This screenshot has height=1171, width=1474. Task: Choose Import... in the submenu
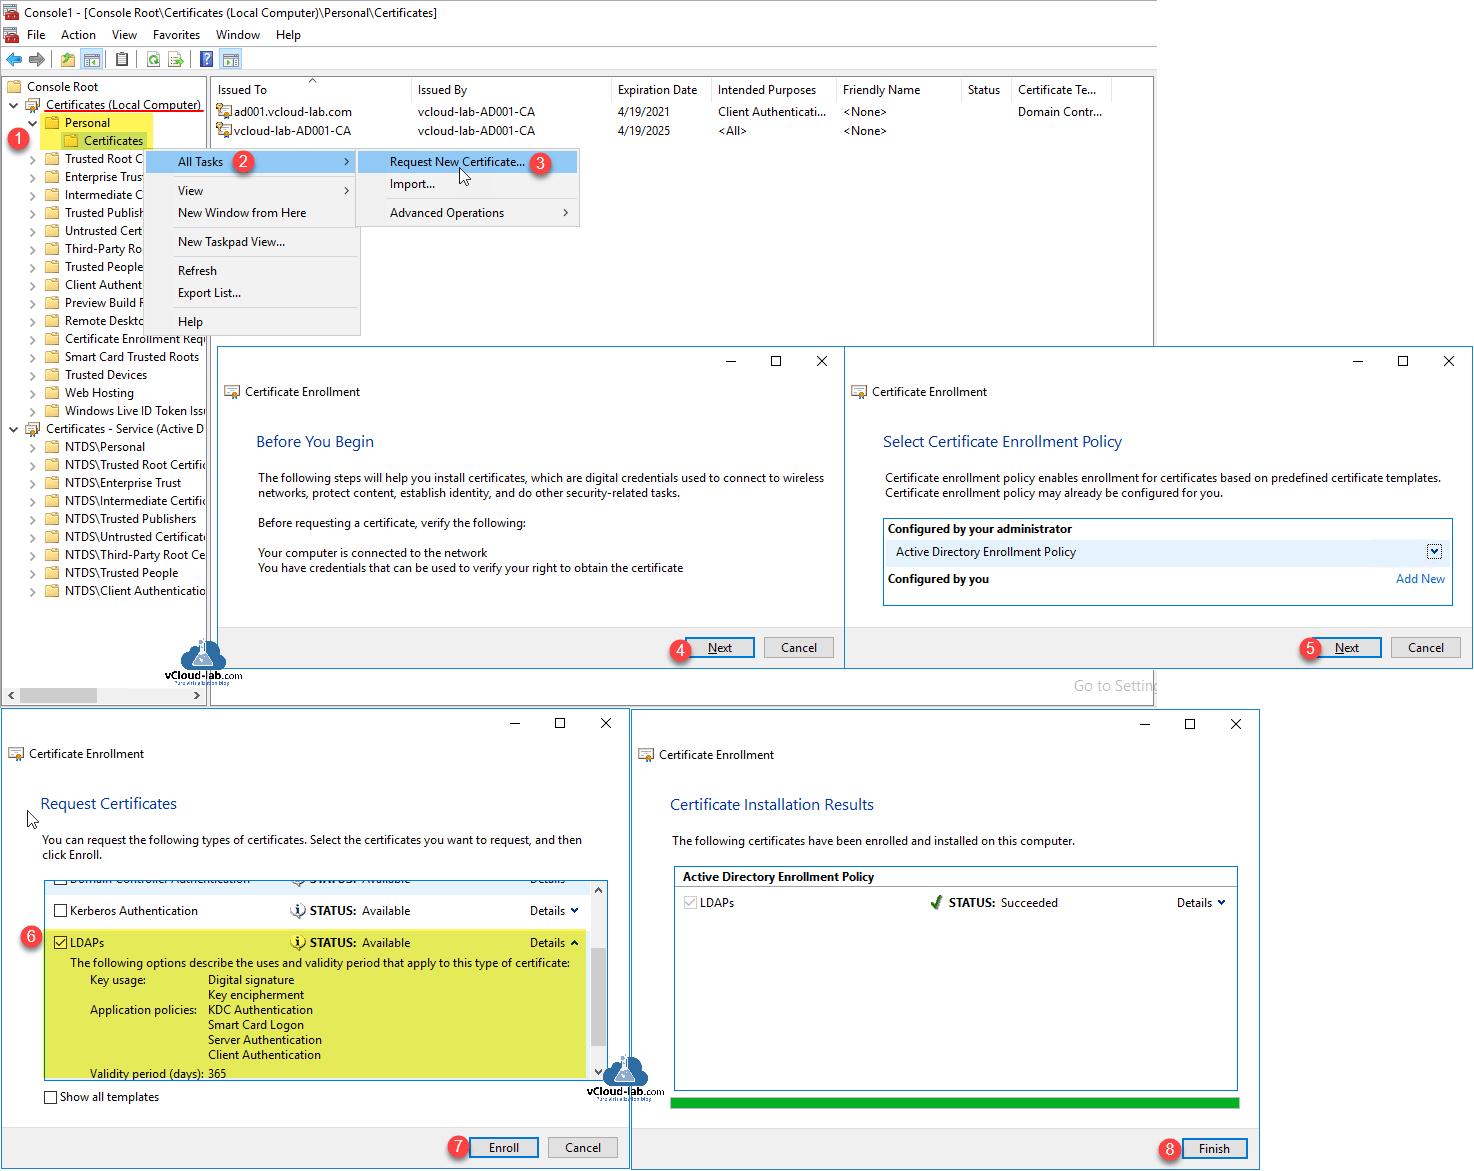468,184
